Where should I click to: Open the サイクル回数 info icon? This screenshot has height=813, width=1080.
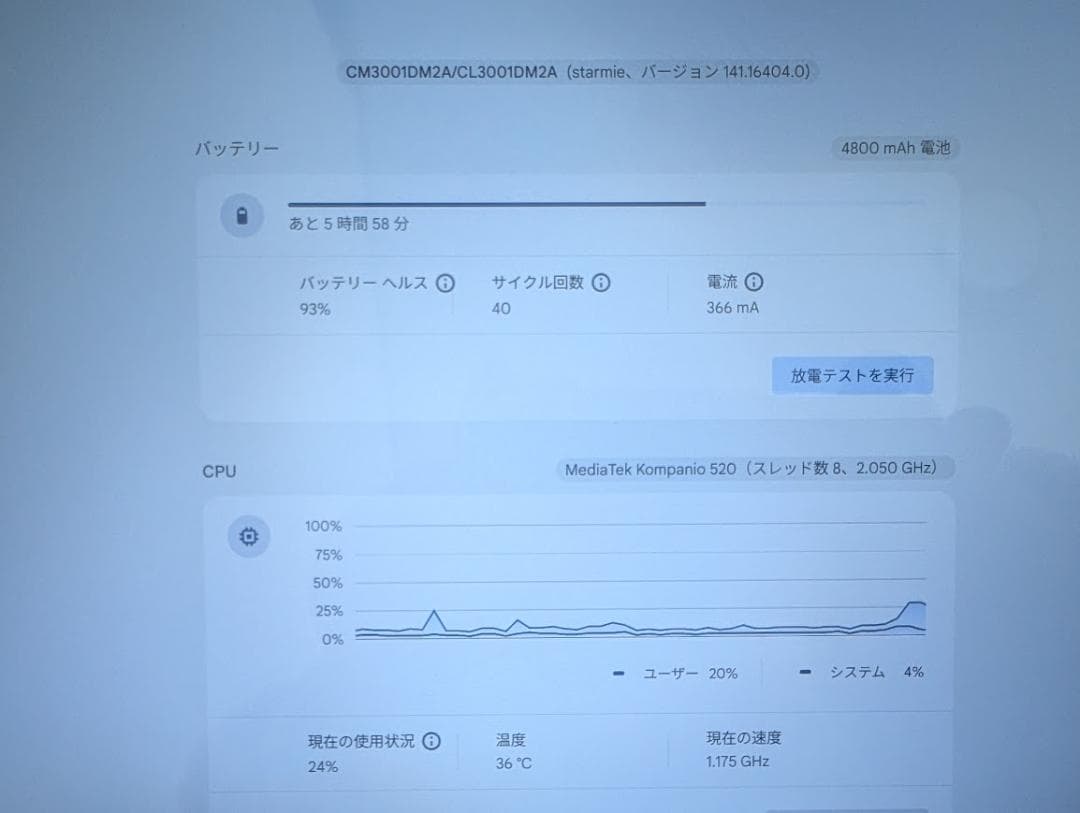[601, 283]
